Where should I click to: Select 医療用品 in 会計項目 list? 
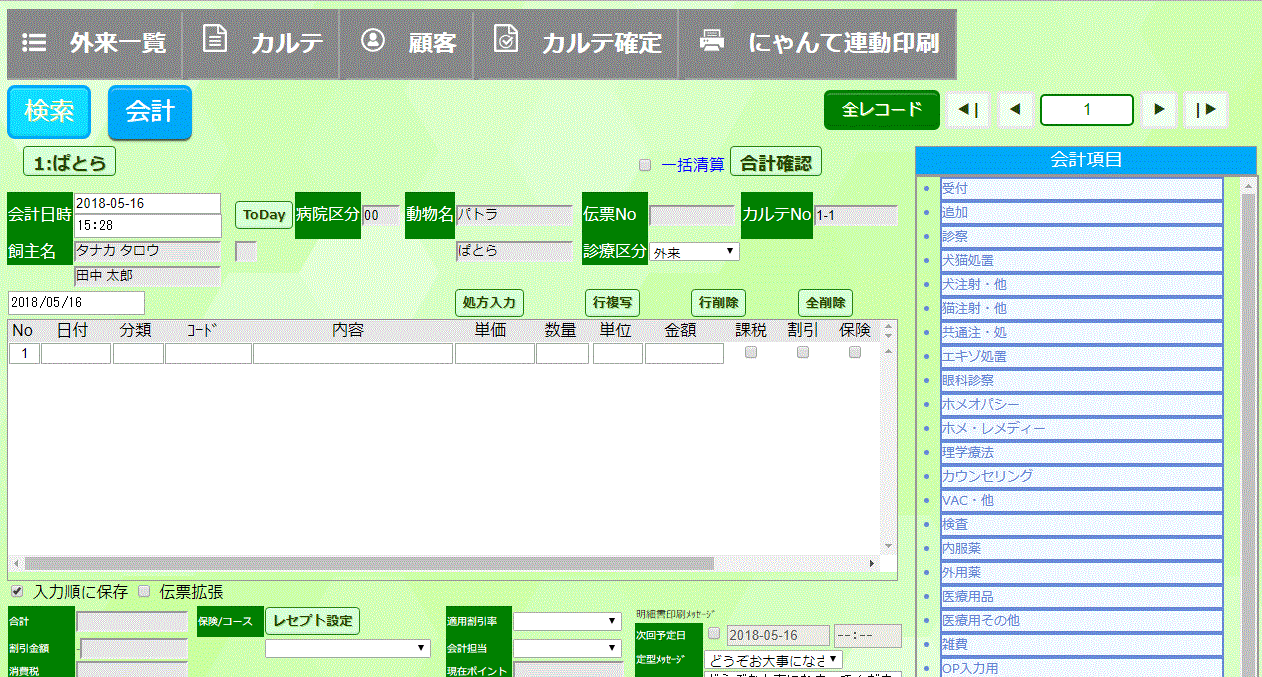(1082, 596)
